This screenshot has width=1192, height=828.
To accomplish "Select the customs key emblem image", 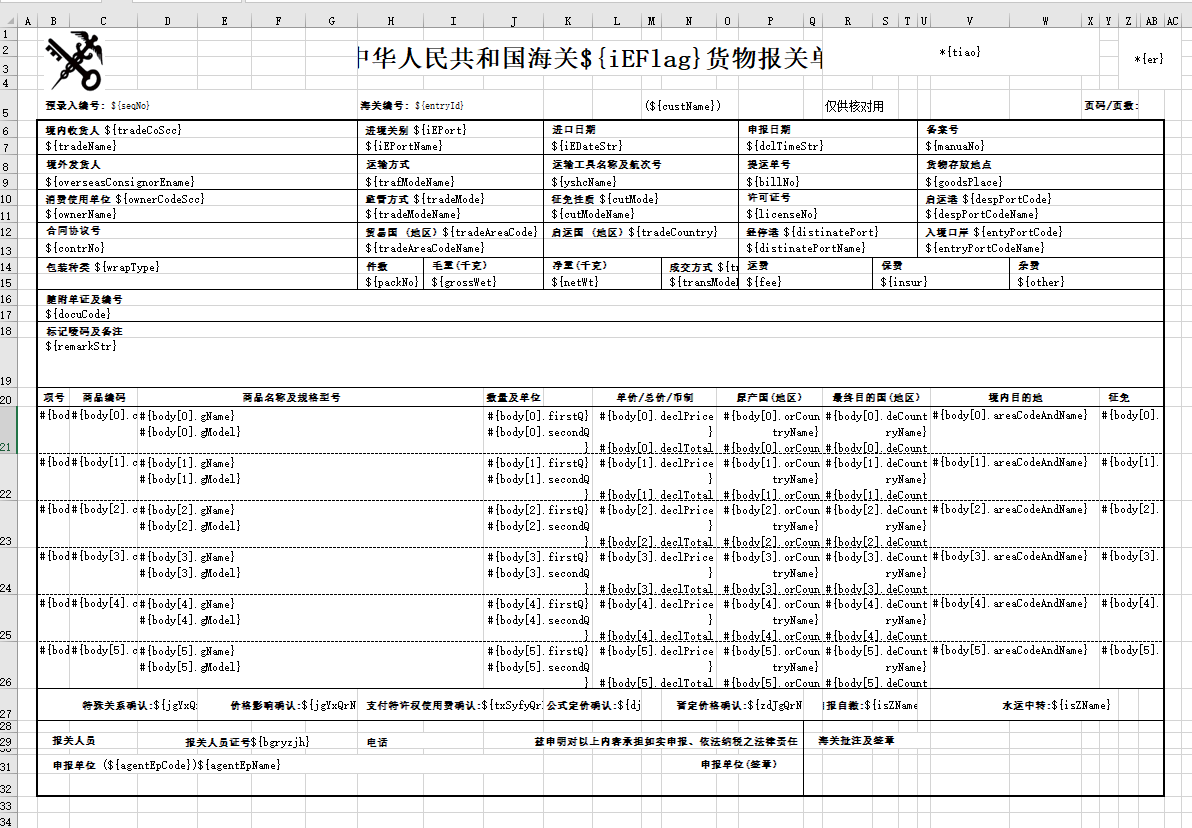I will pyautogui.click(x=75, y=60).
